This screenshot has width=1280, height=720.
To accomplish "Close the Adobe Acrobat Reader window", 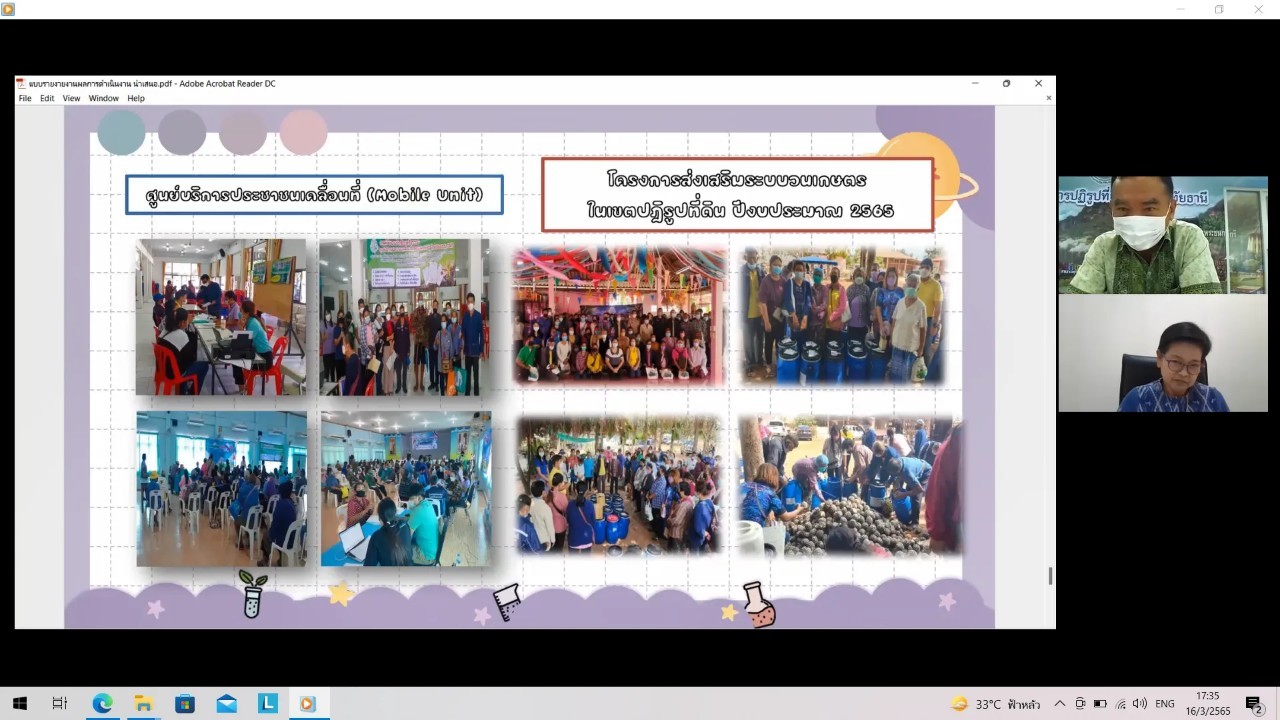I will pyautogui.click(x=1038, y=84).
